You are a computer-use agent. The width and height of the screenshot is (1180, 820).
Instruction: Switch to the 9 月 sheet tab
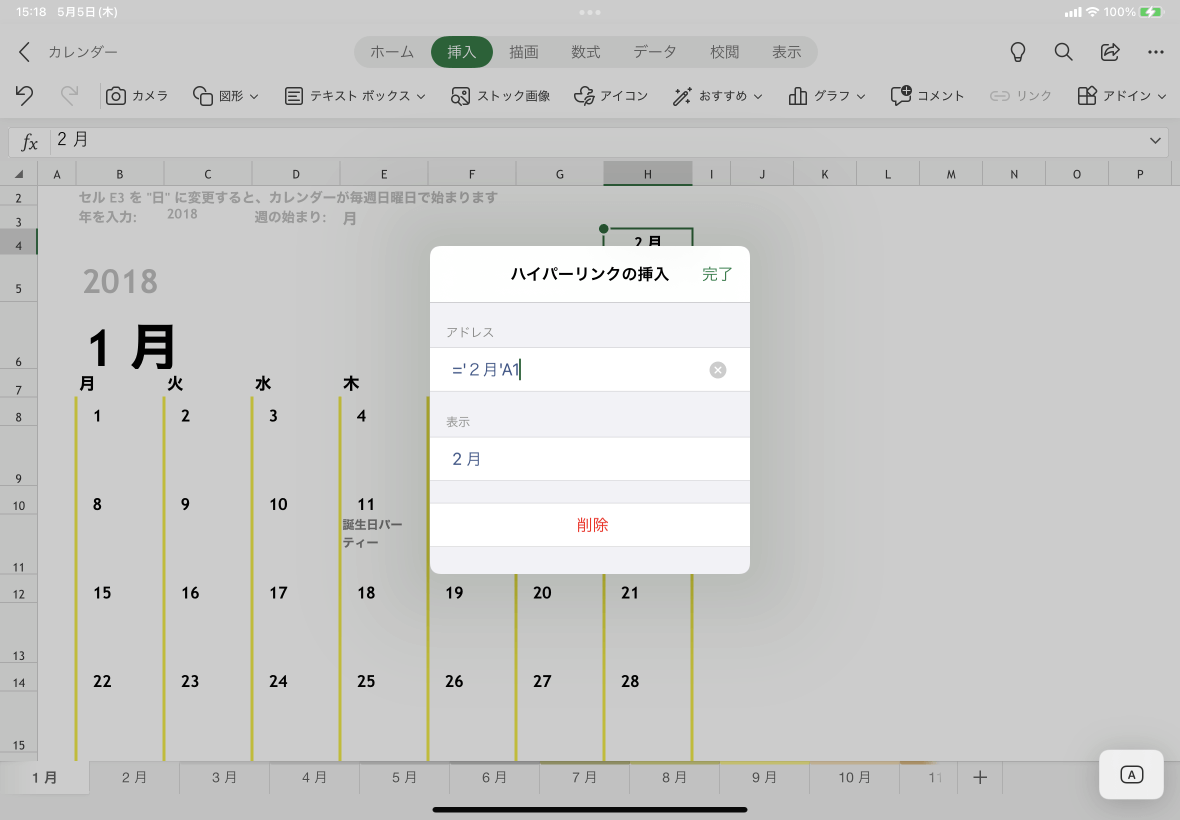[765, 778]
